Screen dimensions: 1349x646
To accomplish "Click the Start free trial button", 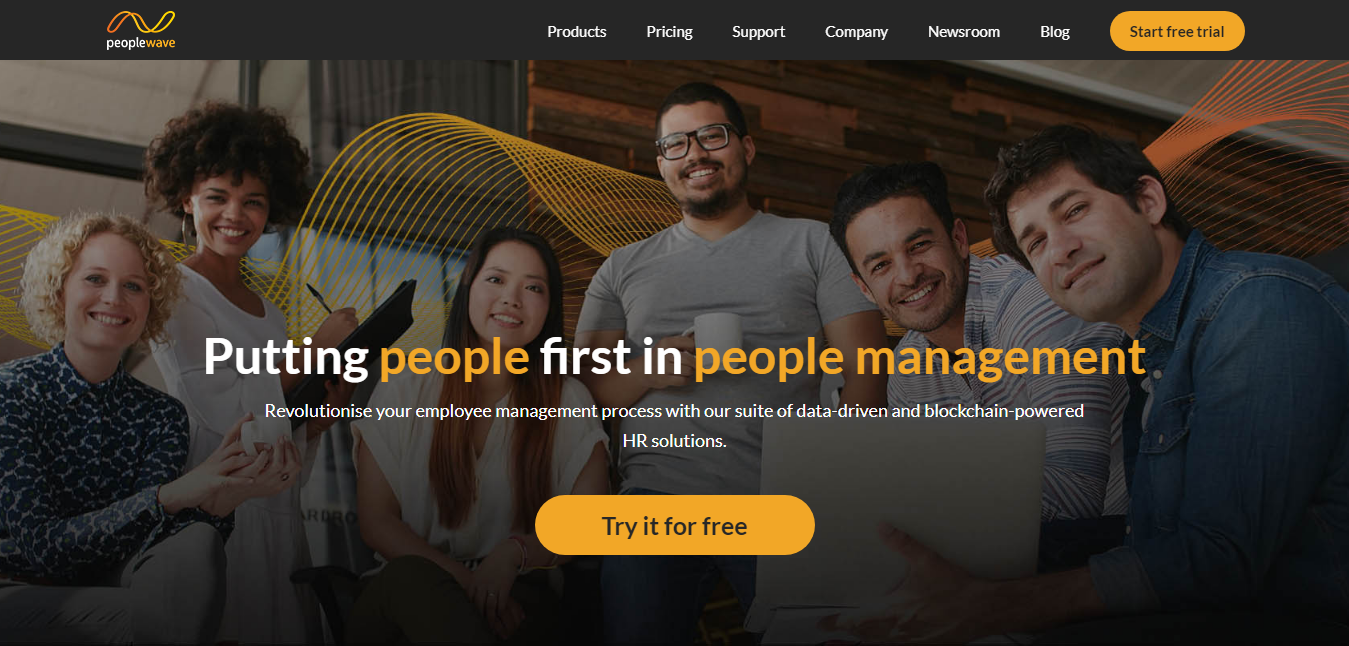I will (x=1177, y=31).
